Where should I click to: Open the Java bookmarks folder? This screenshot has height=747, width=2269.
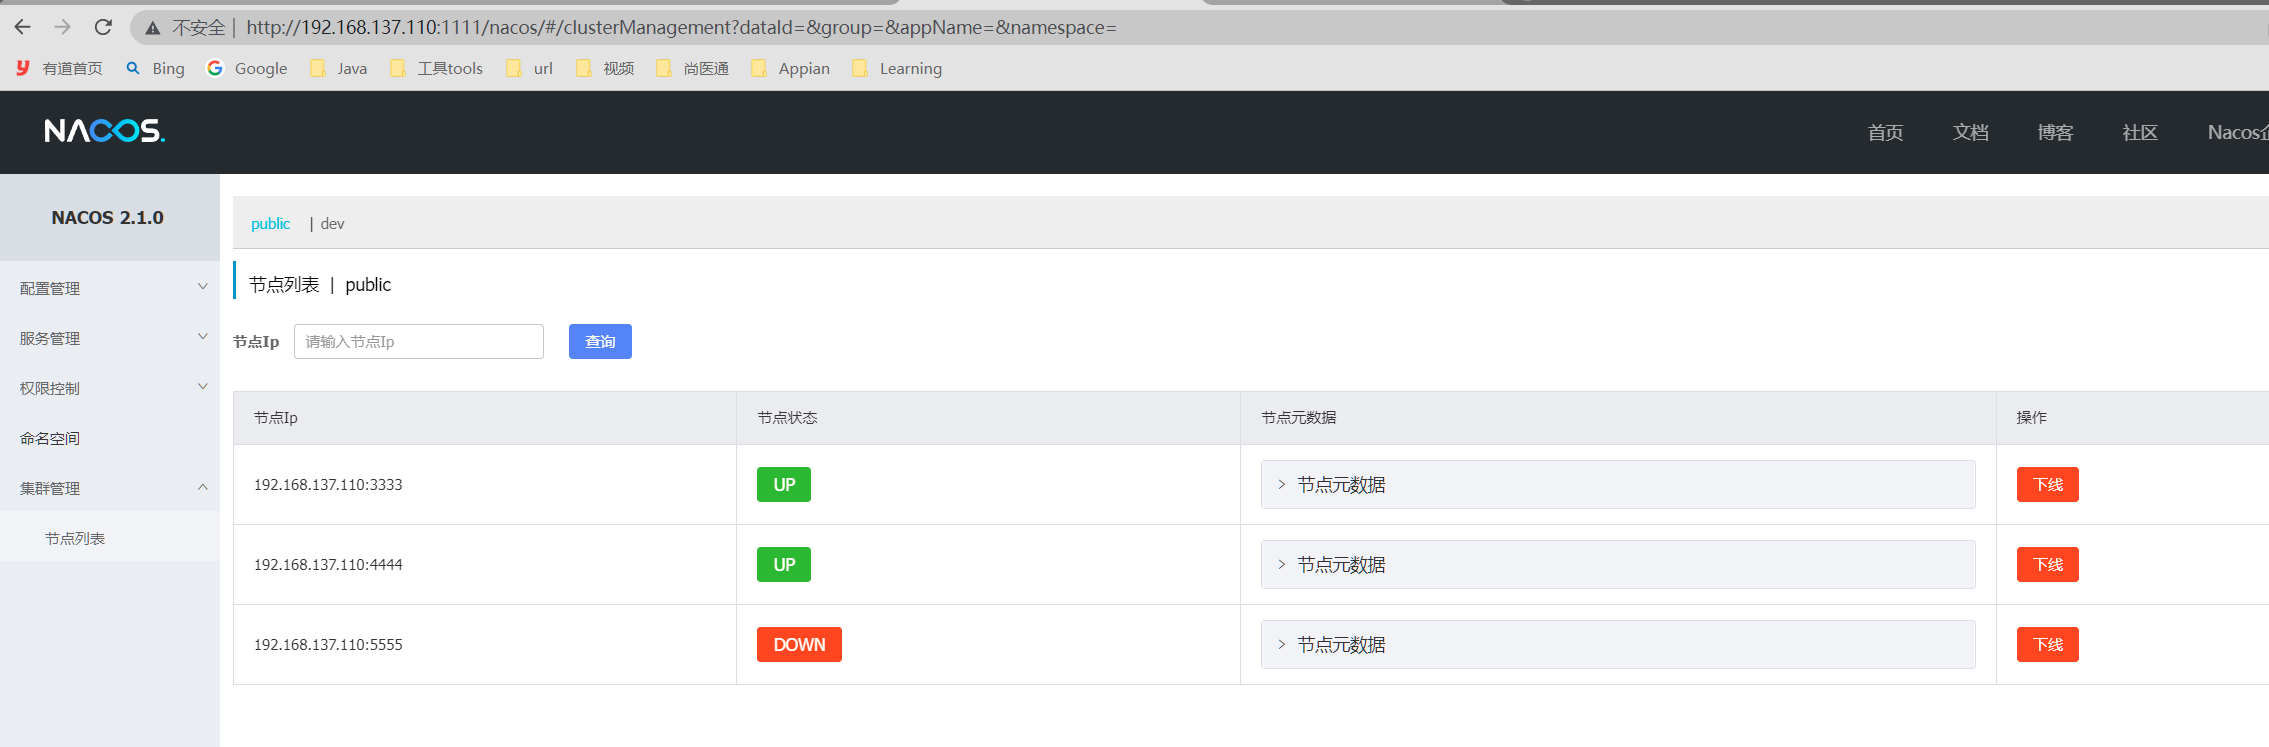click(339, 68)
